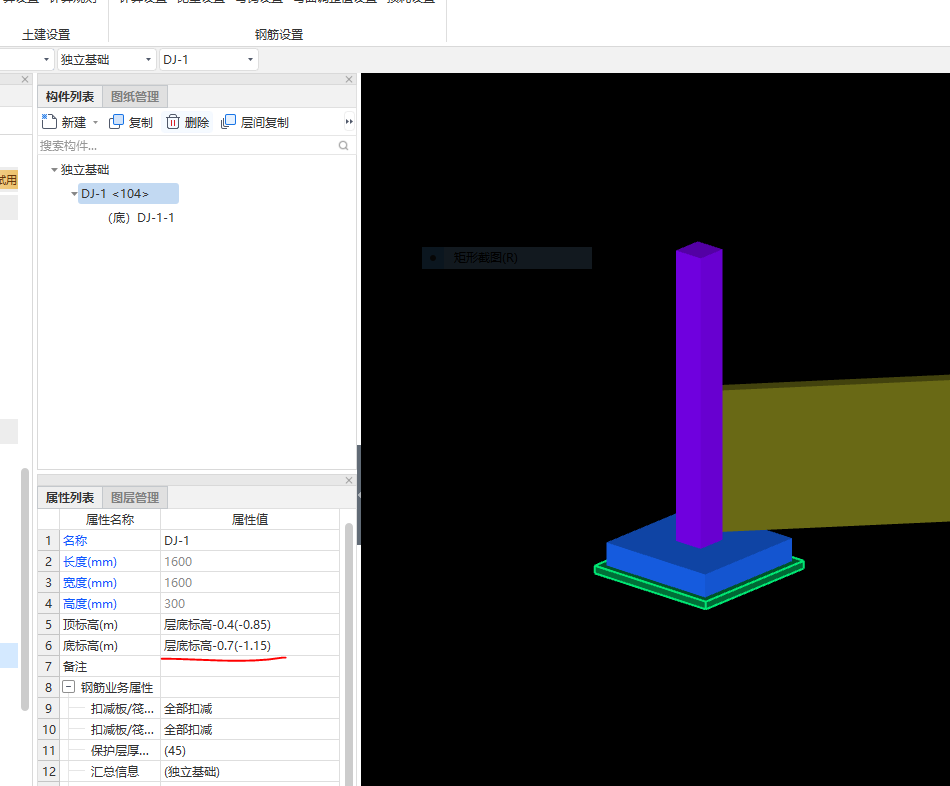The width and height of the screenshot is (950, 786).
Task: Click the 删除 button label
Action: [x=197, y=122]
